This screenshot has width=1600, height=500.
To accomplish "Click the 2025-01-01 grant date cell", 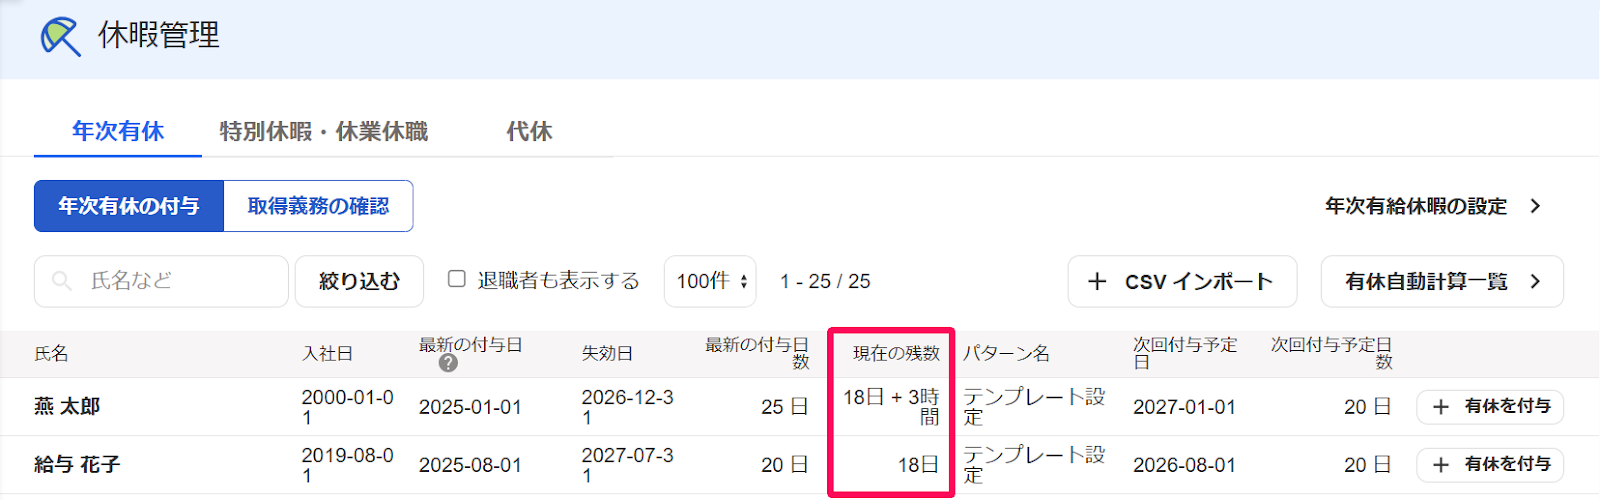I will (470, 407).
